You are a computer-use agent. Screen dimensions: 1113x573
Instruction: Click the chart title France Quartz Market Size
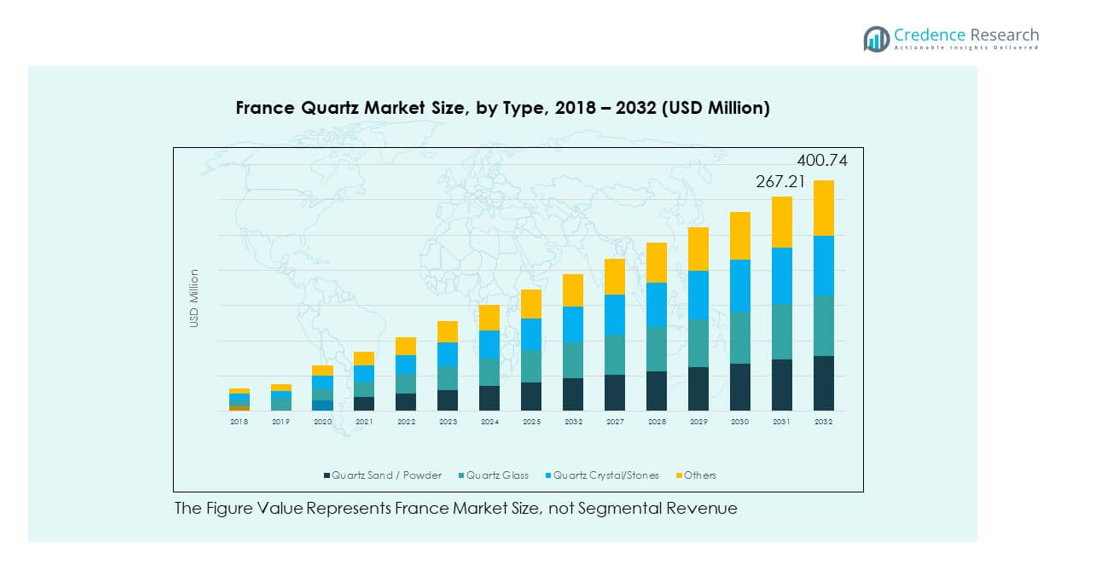[x=502, y=108]
